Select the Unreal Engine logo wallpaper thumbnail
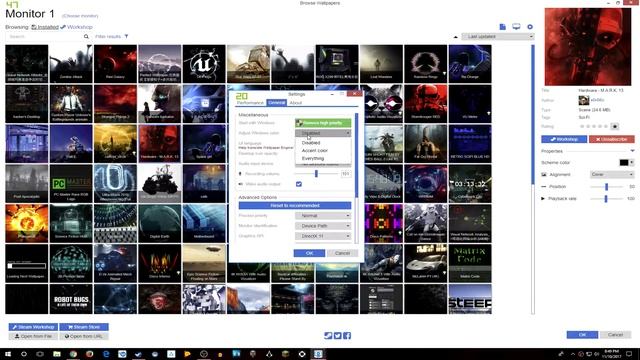Screen dimensions: 640x360 (x=204, y=64)
